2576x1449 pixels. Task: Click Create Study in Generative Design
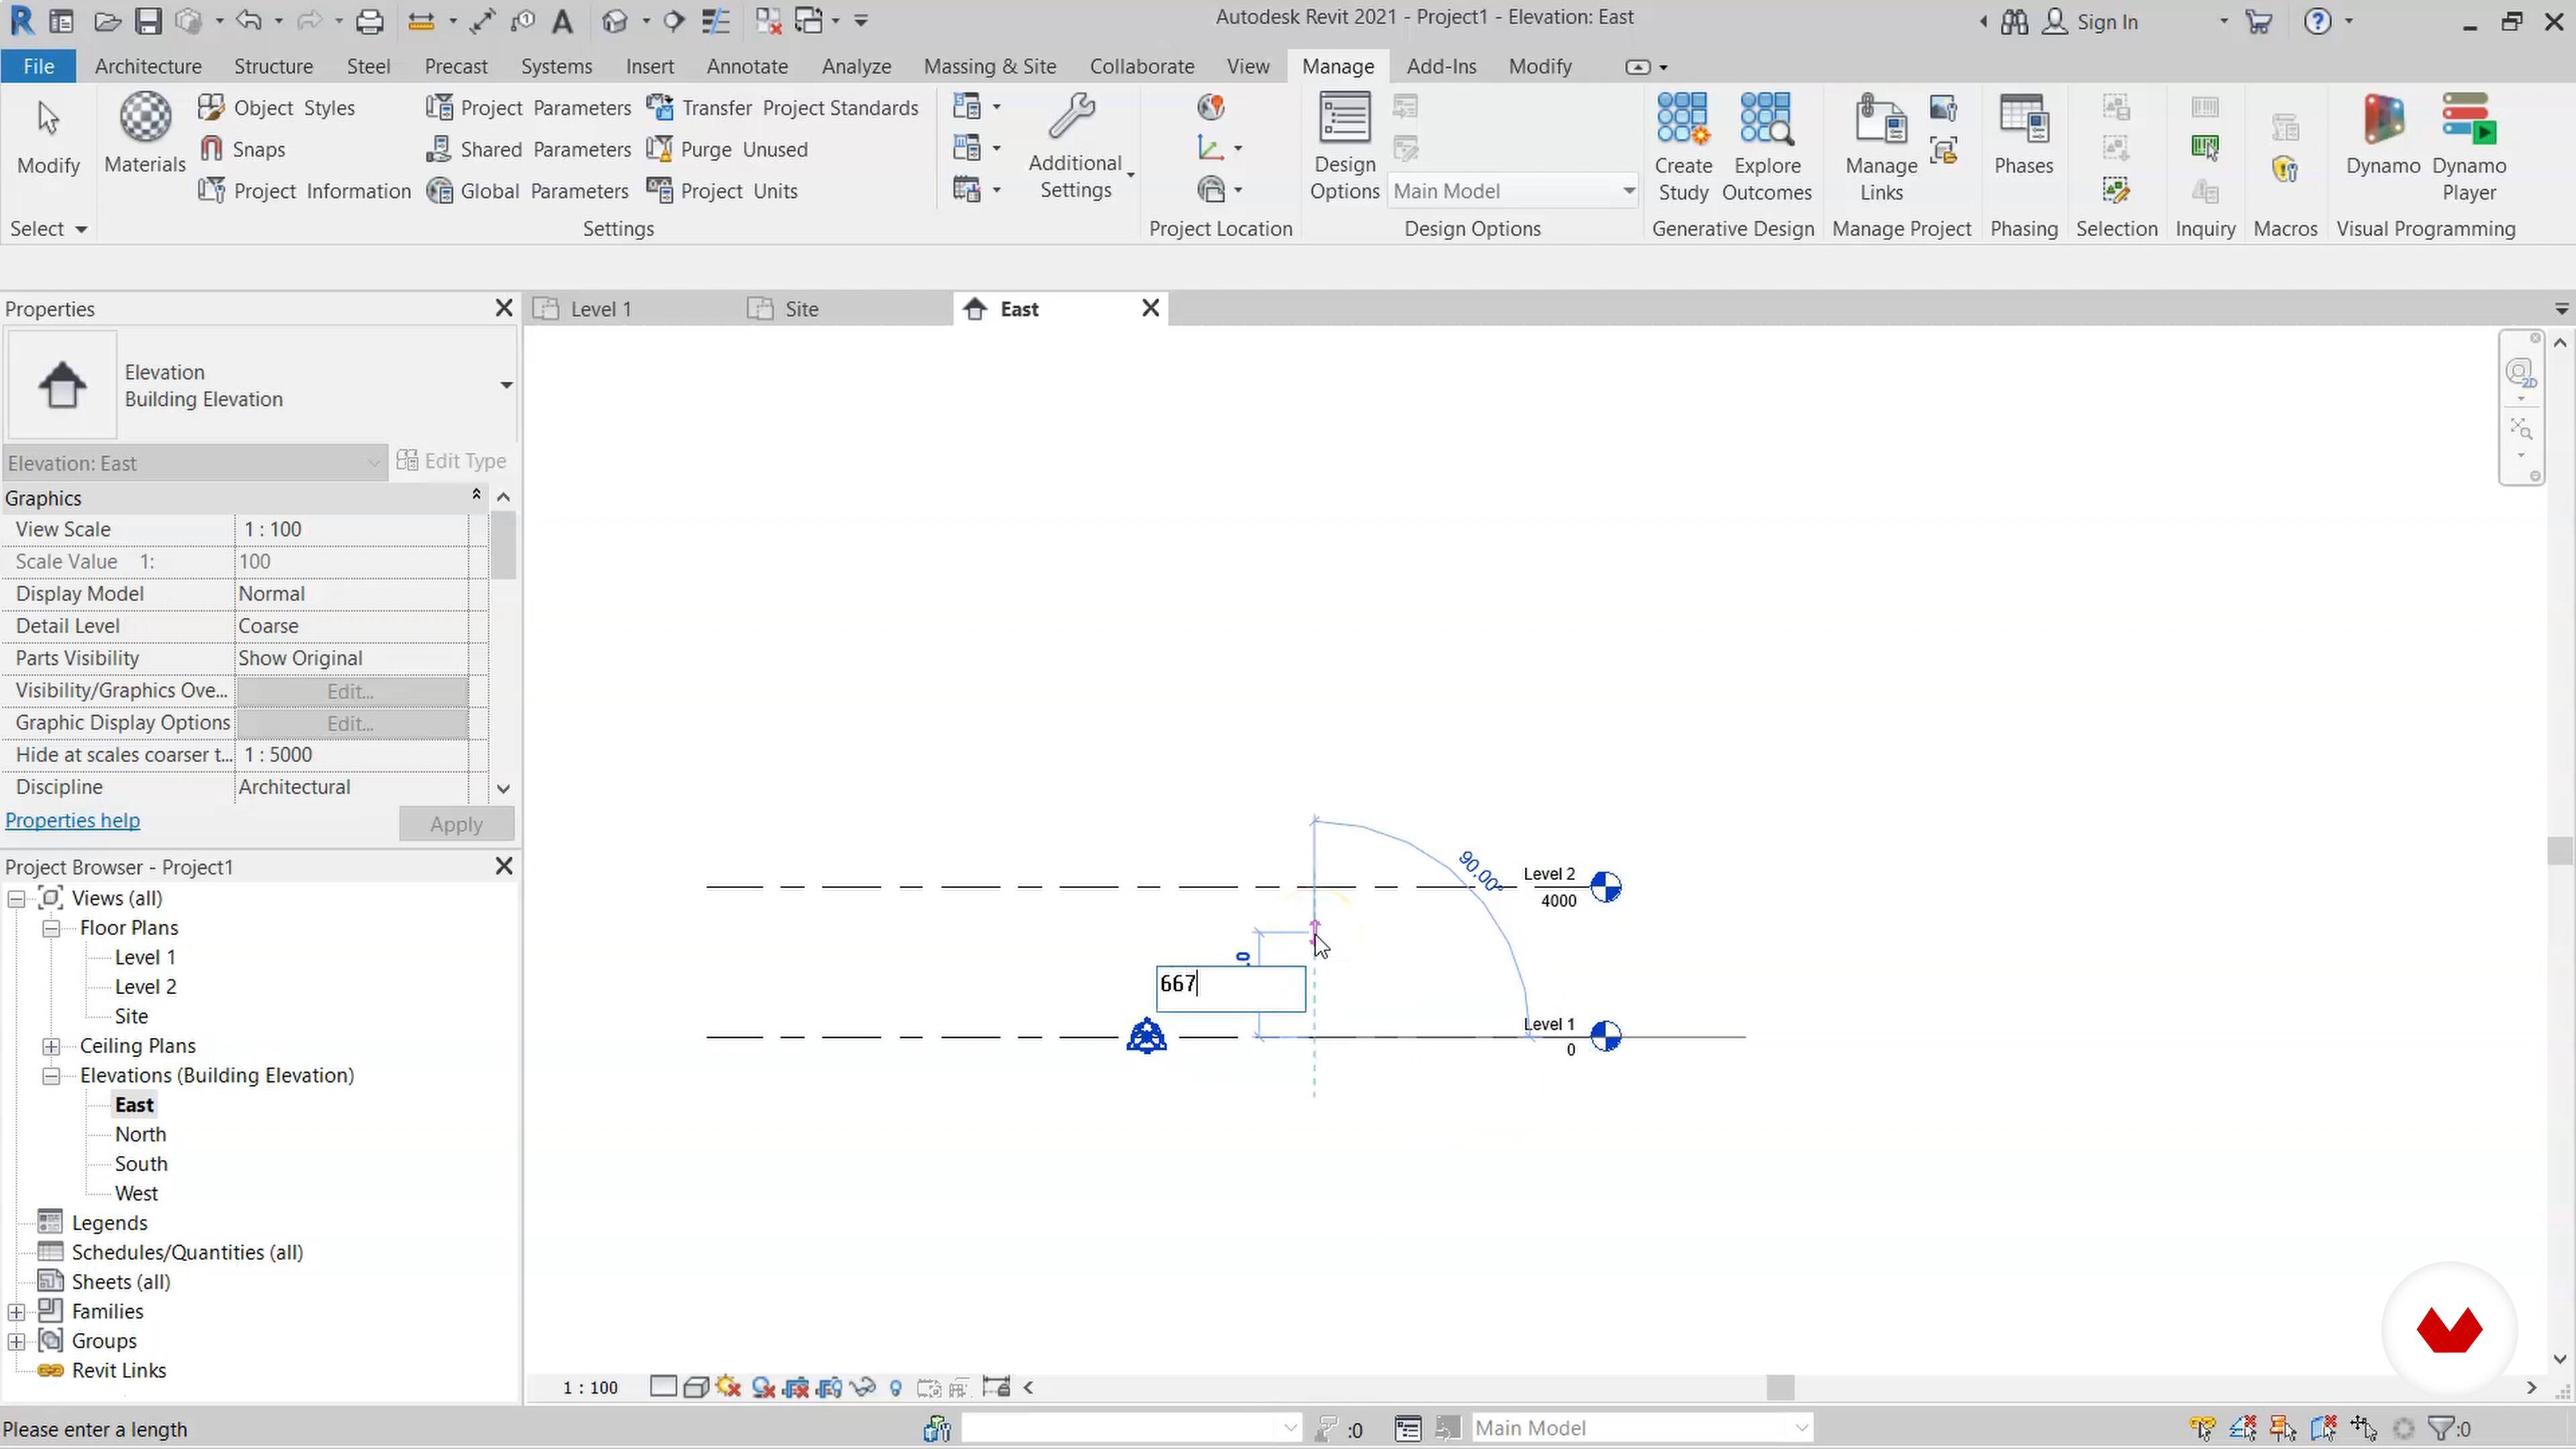tap(1683, 147)
